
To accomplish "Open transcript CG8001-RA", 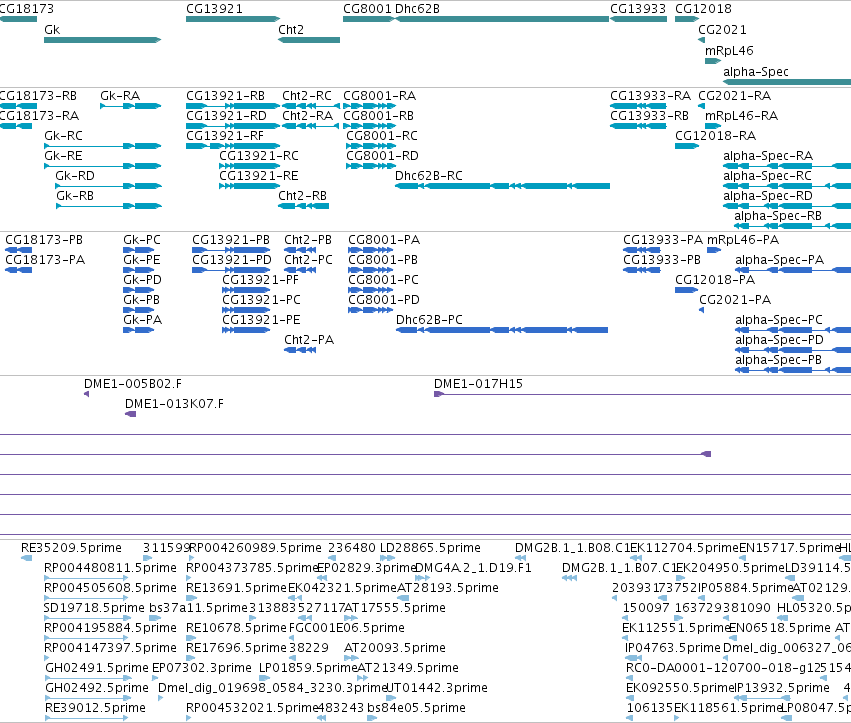I will tap(379, 96).
